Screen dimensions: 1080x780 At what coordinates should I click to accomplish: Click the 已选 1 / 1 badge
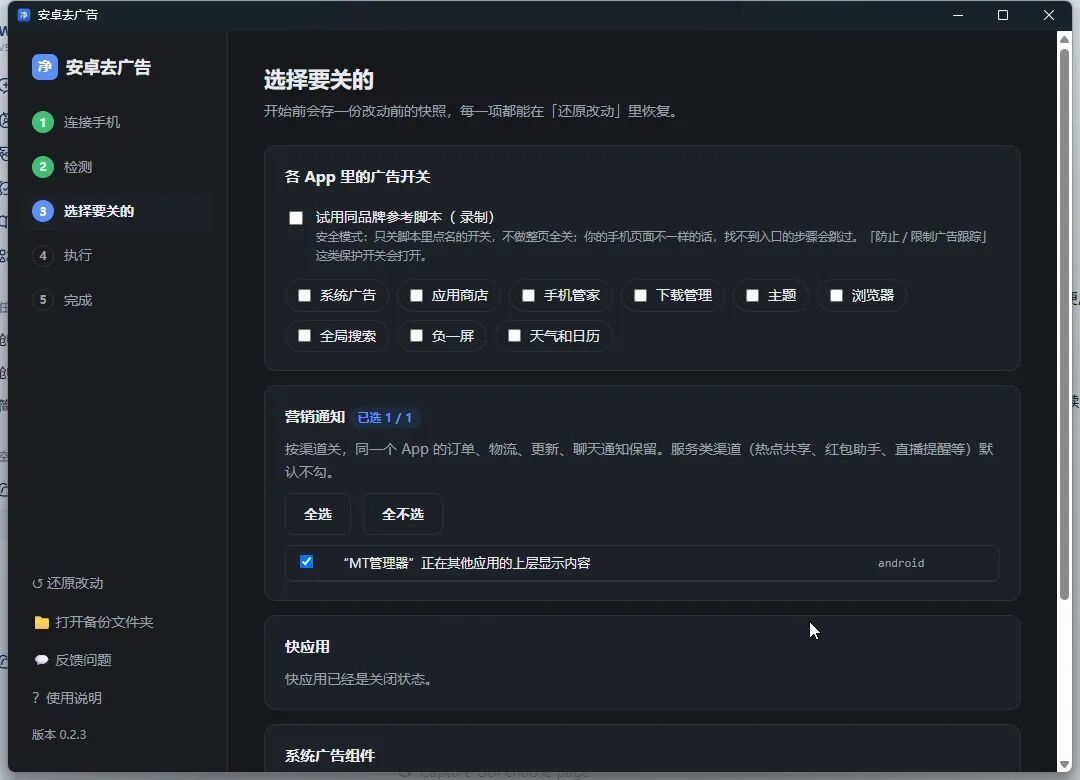(x=385, y=418)
